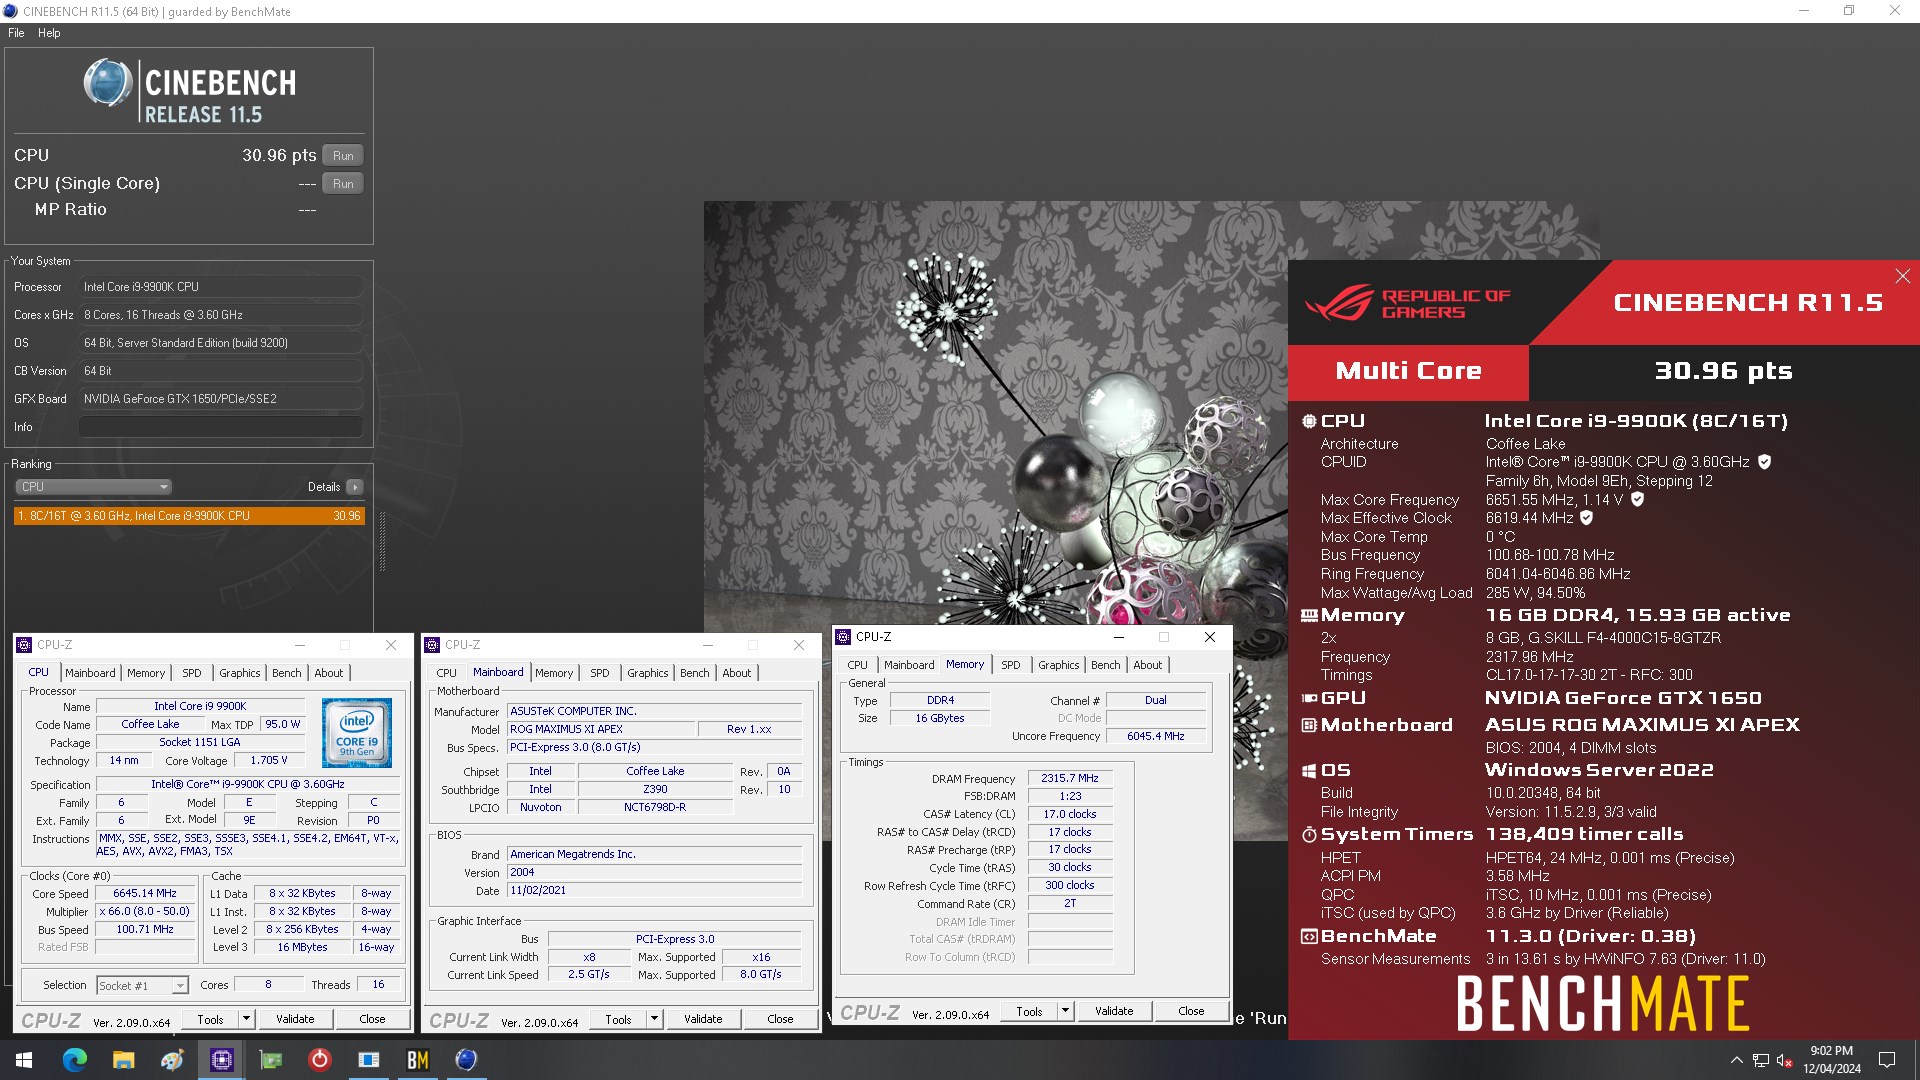Click the Max Core Frequency shield icon
Screen dimensions: 1920x1080
pyautogui.click(x=1637, y=499)
